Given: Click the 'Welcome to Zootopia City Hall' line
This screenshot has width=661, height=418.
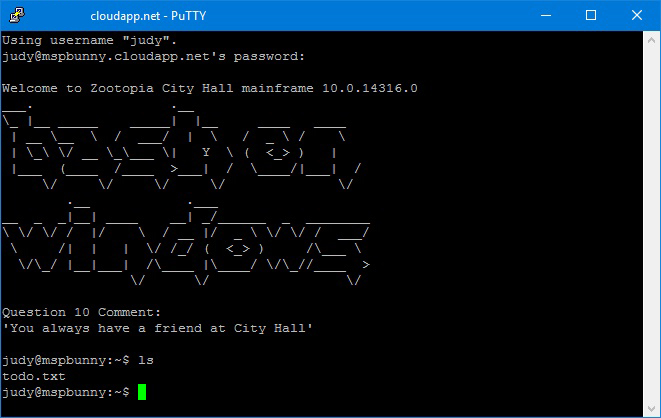Looking at the screenshot, I should tap(118, 88).
